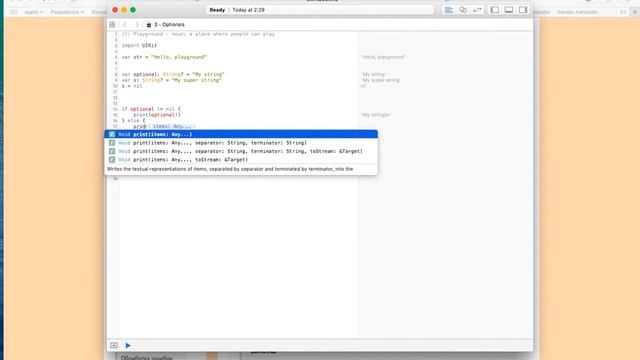Pick print with separator, terminator and toStream

(x=241, y=151)
